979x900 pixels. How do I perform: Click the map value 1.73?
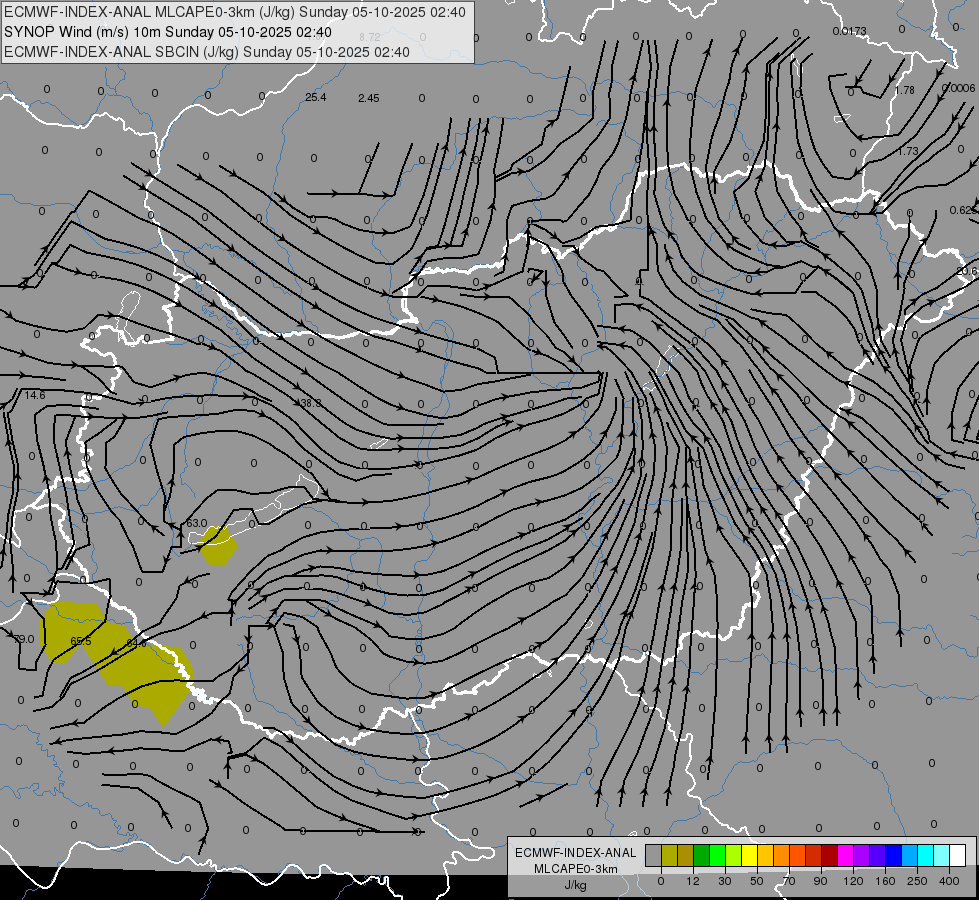[908, 151]
